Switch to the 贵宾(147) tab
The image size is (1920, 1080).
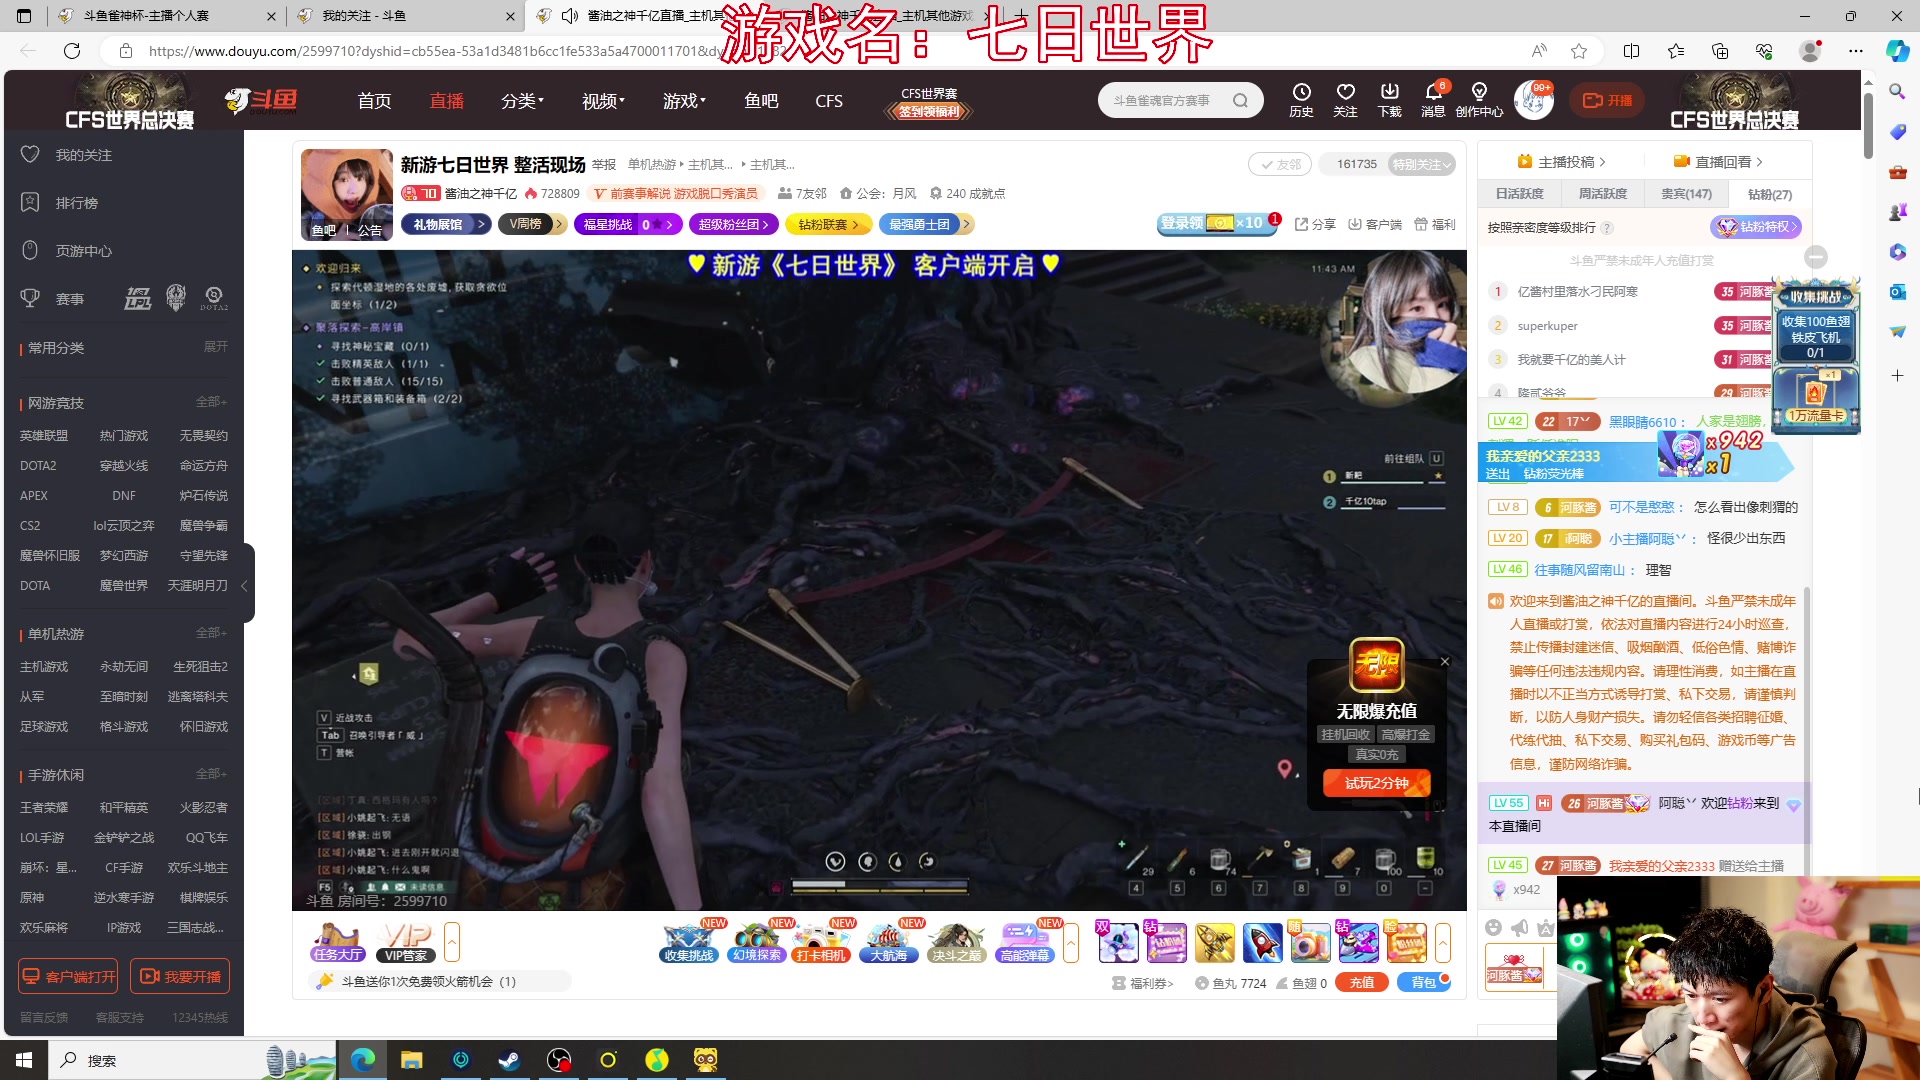coord(1686,194)
